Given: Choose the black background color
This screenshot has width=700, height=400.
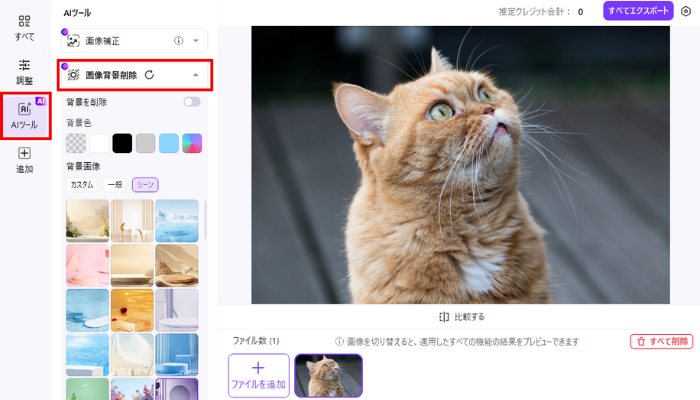Looking at the screenshot, I should click(122, 143).
